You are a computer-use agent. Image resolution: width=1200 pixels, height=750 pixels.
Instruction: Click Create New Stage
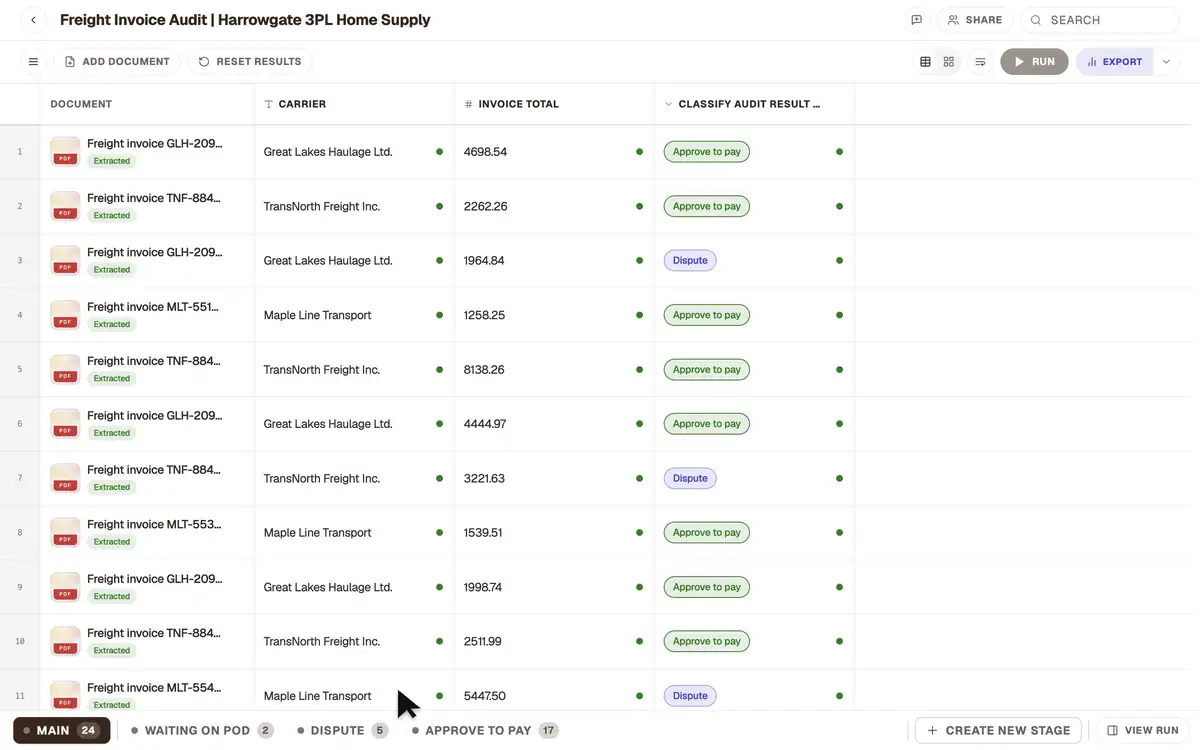point(999,731)
